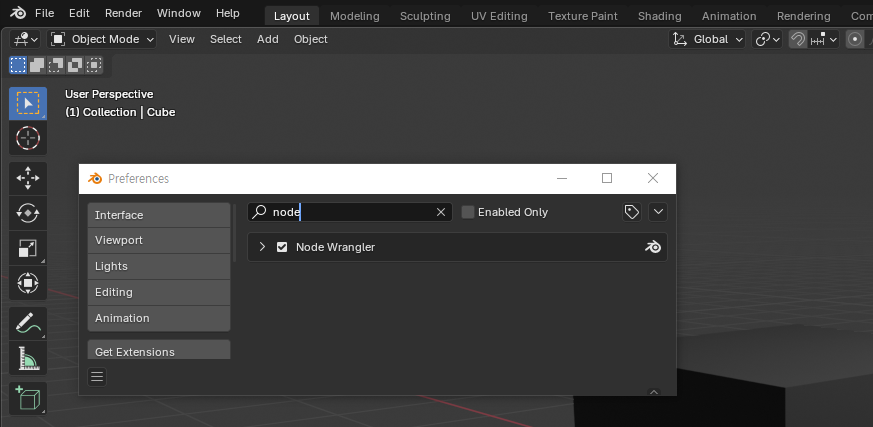
Task: Switch to the UV Editing workspace tab
Action: coord(499,16)
